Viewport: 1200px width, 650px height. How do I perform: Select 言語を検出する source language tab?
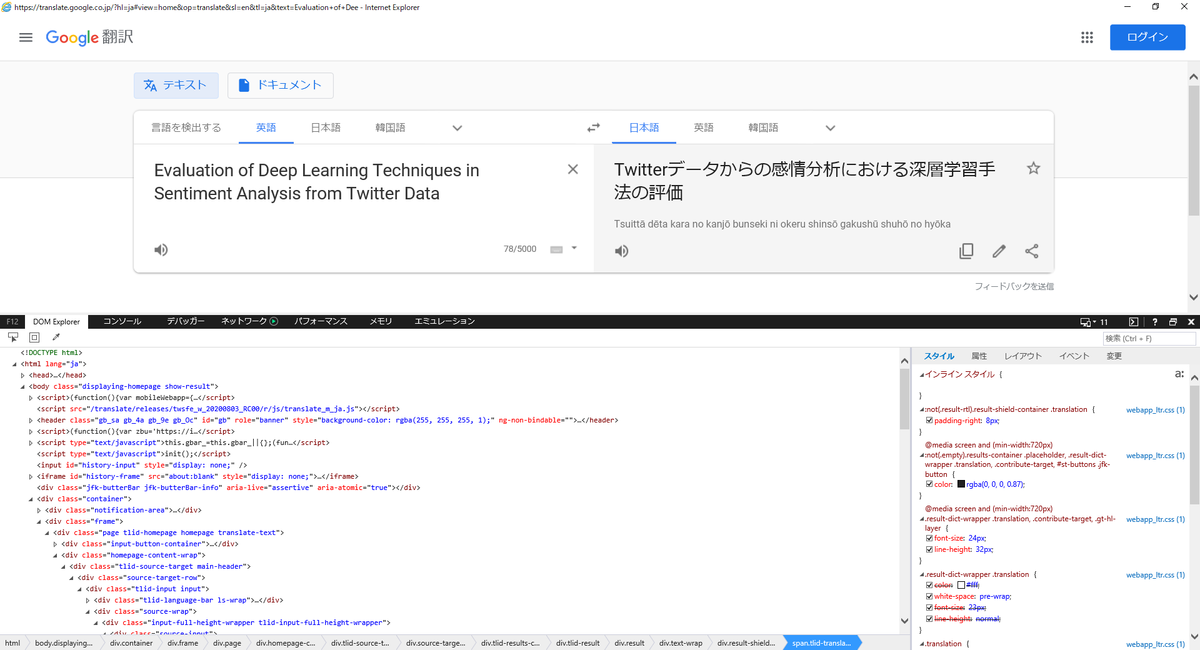pos(186,128)
